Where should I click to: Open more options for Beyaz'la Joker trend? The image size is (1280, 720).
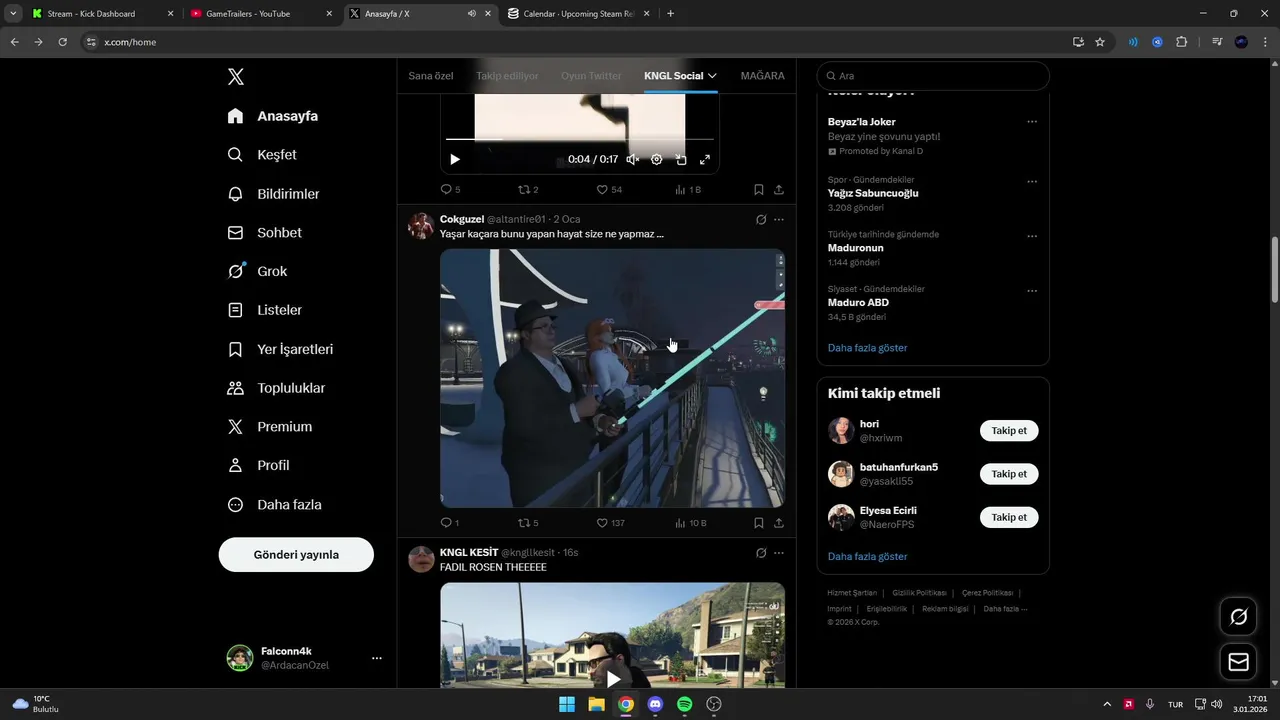click(x=1032, y=122)
